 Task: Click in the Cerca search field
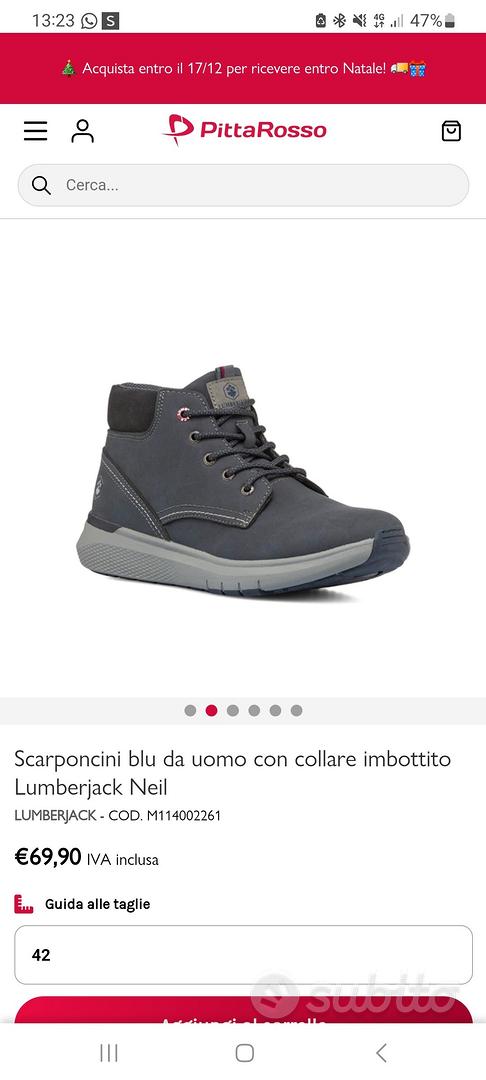coord(243,185)
